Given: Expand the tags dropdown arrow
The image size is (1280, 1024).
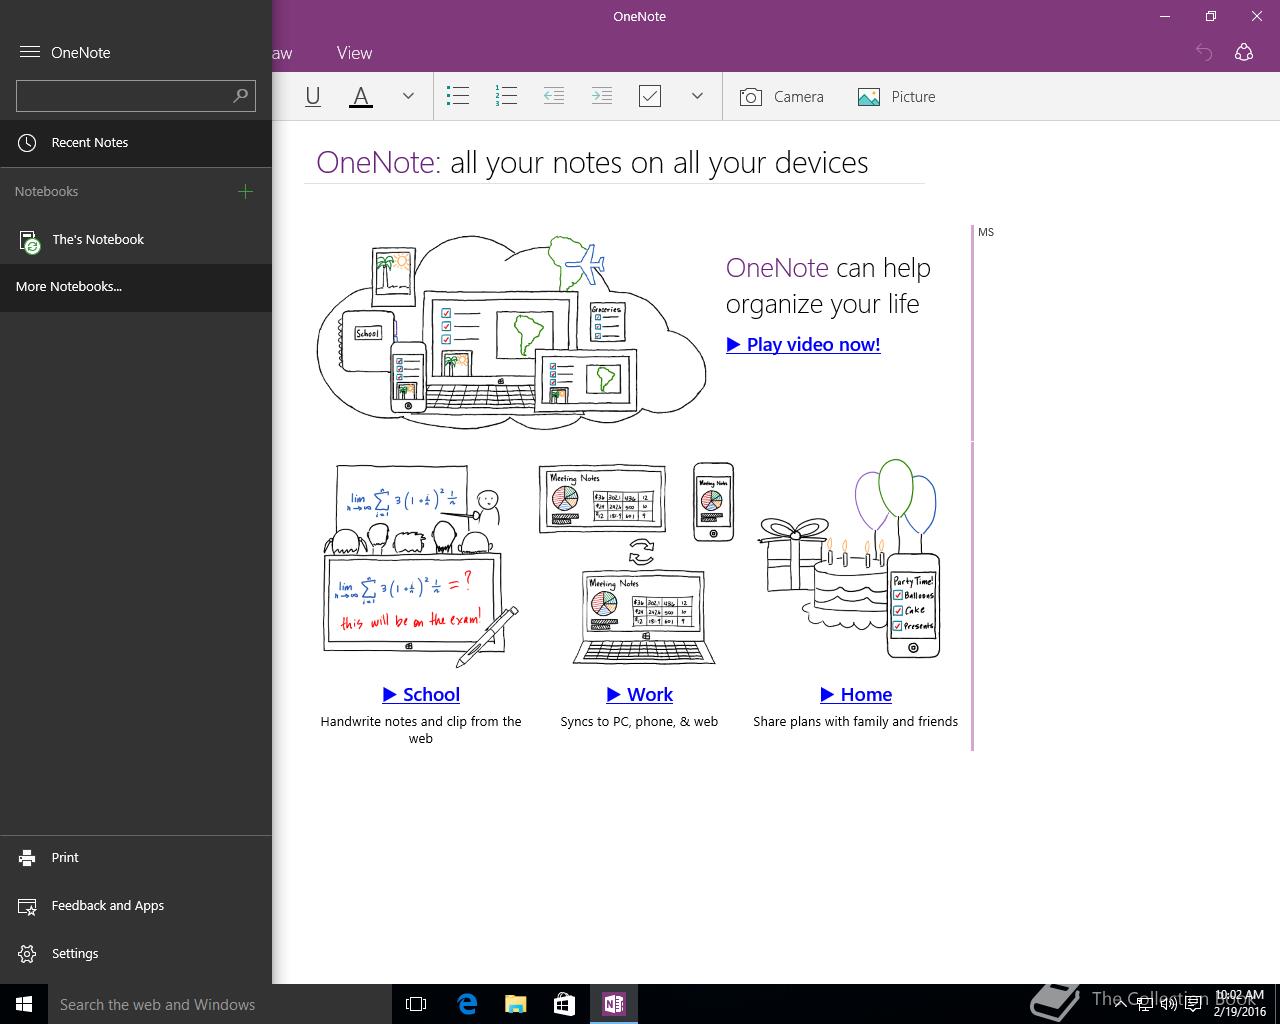Looking at the screenshot, I should pos(697,96).
